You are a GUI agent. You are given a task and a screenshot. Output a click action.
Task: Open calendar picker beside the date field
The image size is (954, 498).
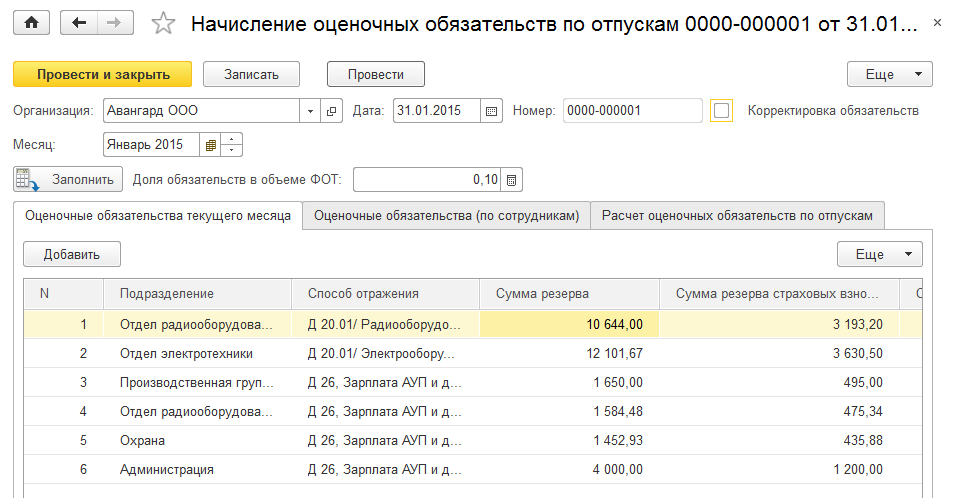click(491, 111)
